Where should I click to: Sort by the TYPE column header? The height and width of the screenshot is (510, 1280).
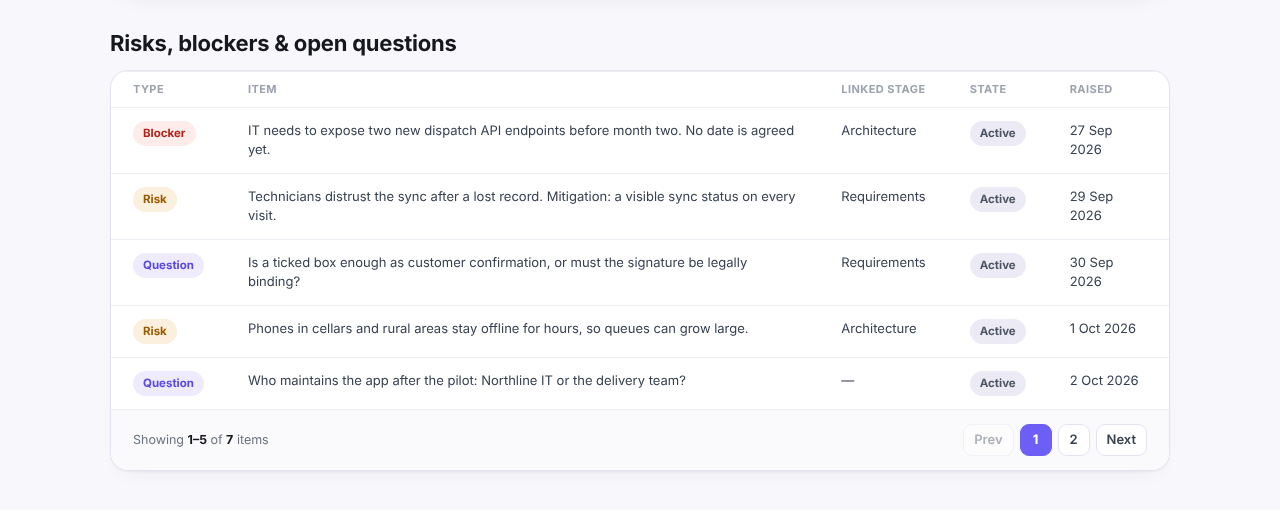point(148,89)
